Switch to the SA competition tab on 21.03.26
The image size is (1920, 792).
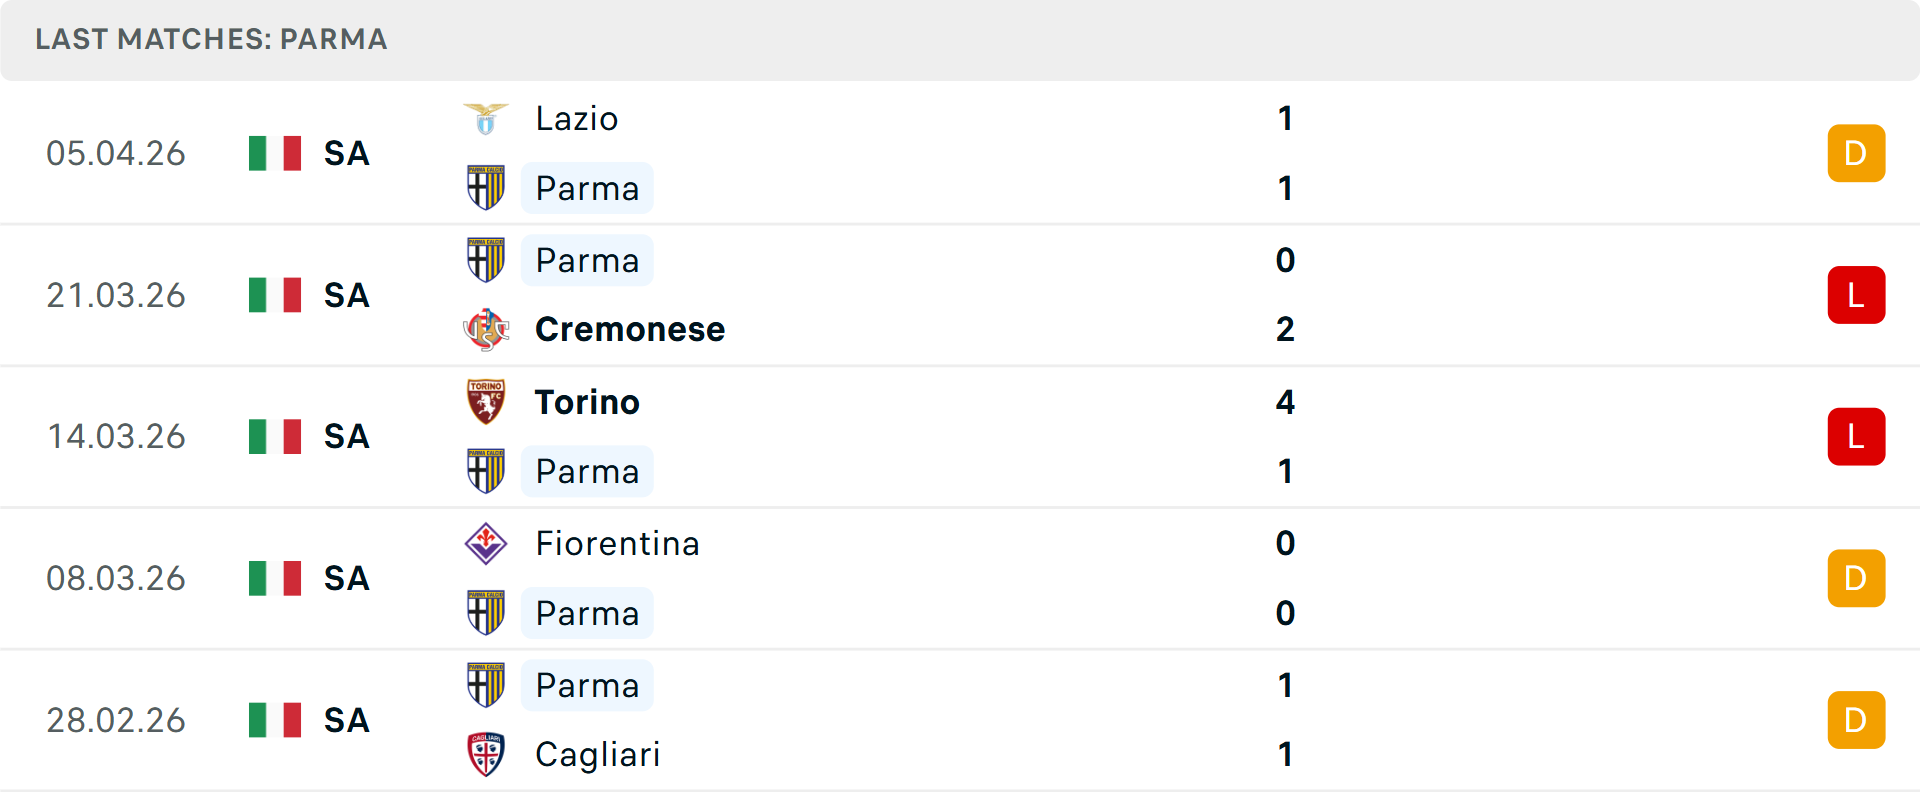tap(346, 294)
